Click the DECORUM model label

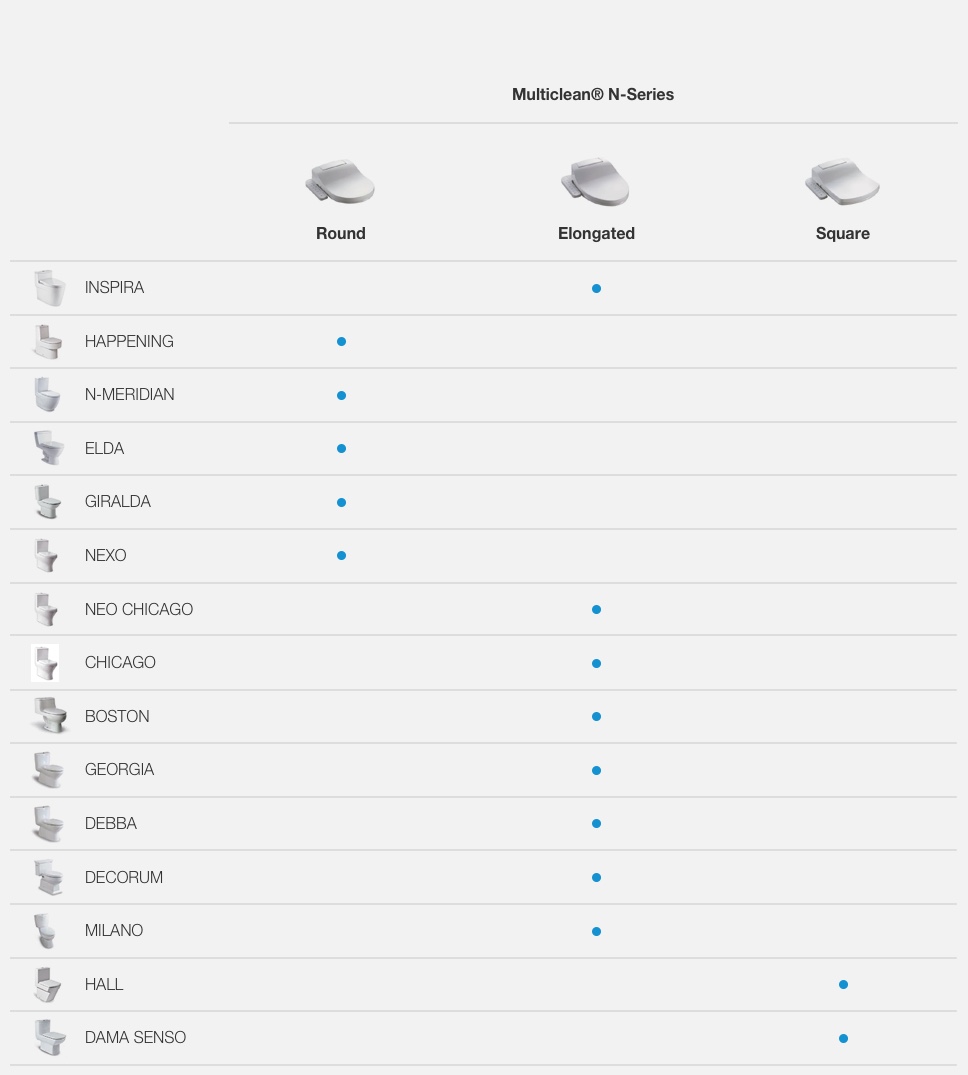[123, 878]
